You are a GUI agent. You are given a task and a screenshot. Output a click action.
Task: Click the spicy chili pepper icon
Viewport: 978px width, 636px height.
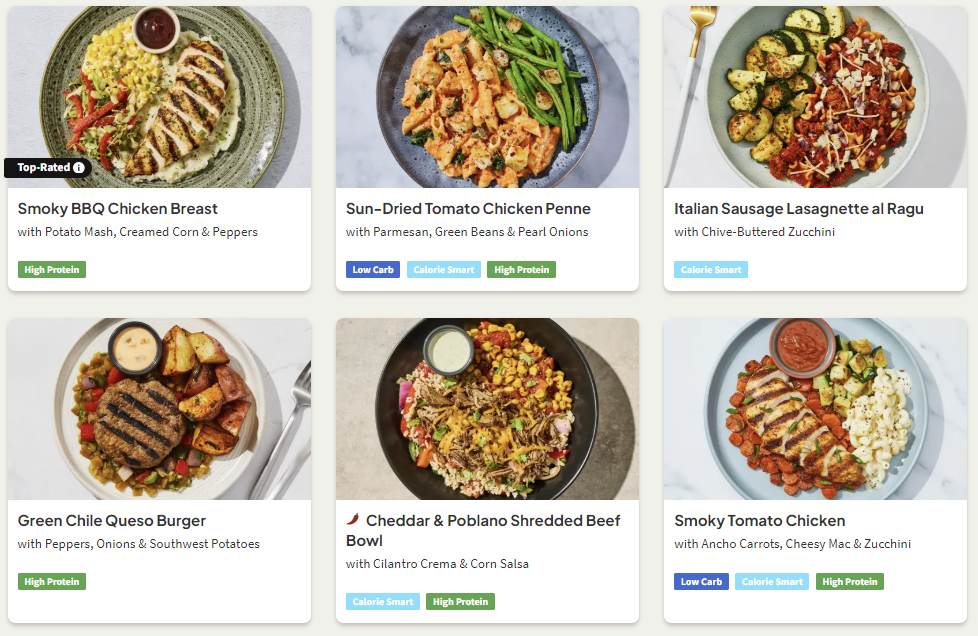[x=353, y=520]
